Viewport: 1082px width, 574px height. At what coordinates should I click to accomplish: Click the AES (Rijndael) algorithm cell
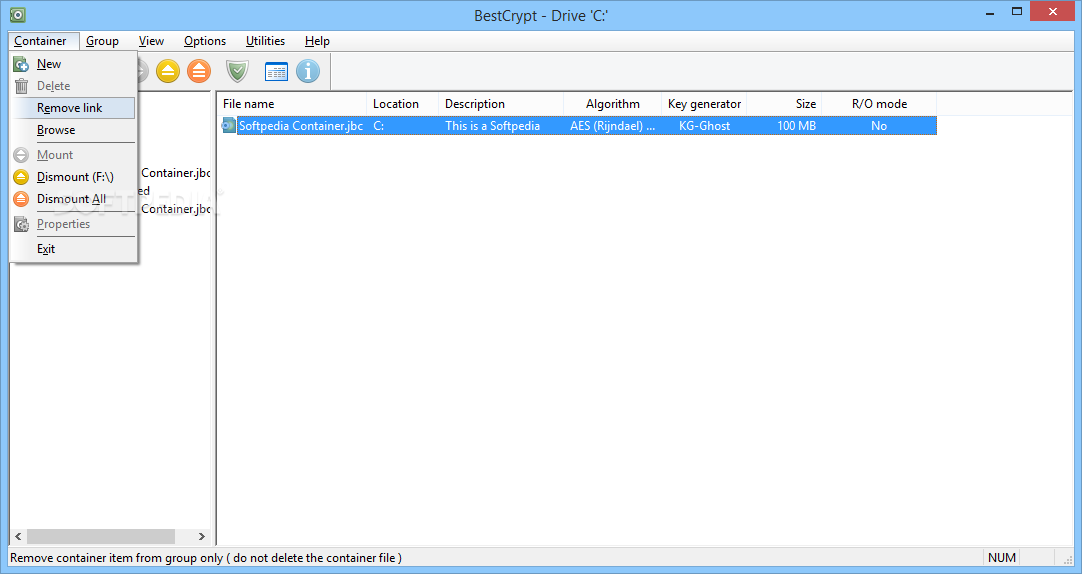[x=613, y=126]
